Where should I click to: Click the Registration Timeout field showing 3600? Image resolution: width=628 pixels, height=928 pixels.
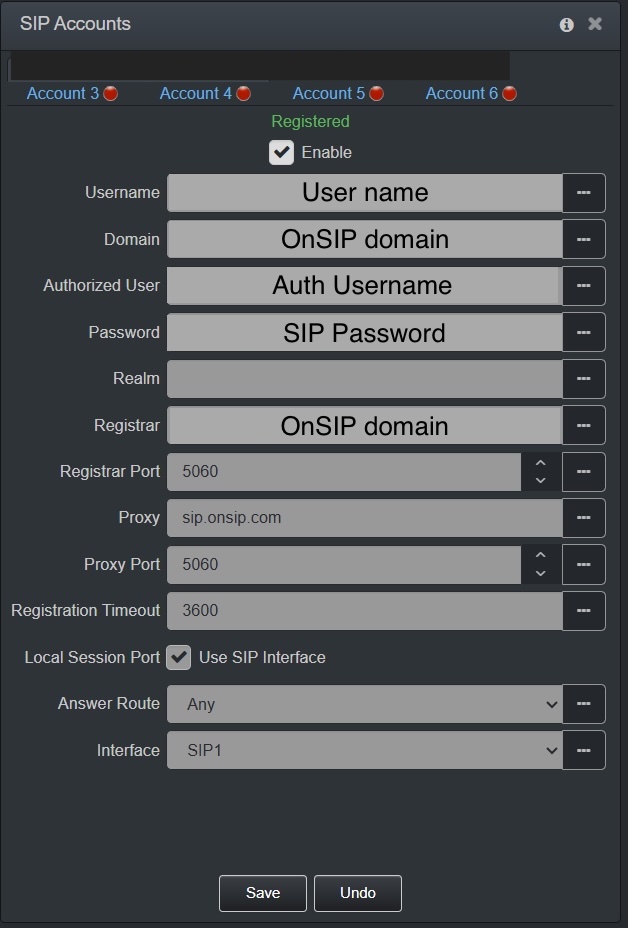coord(365,611)
